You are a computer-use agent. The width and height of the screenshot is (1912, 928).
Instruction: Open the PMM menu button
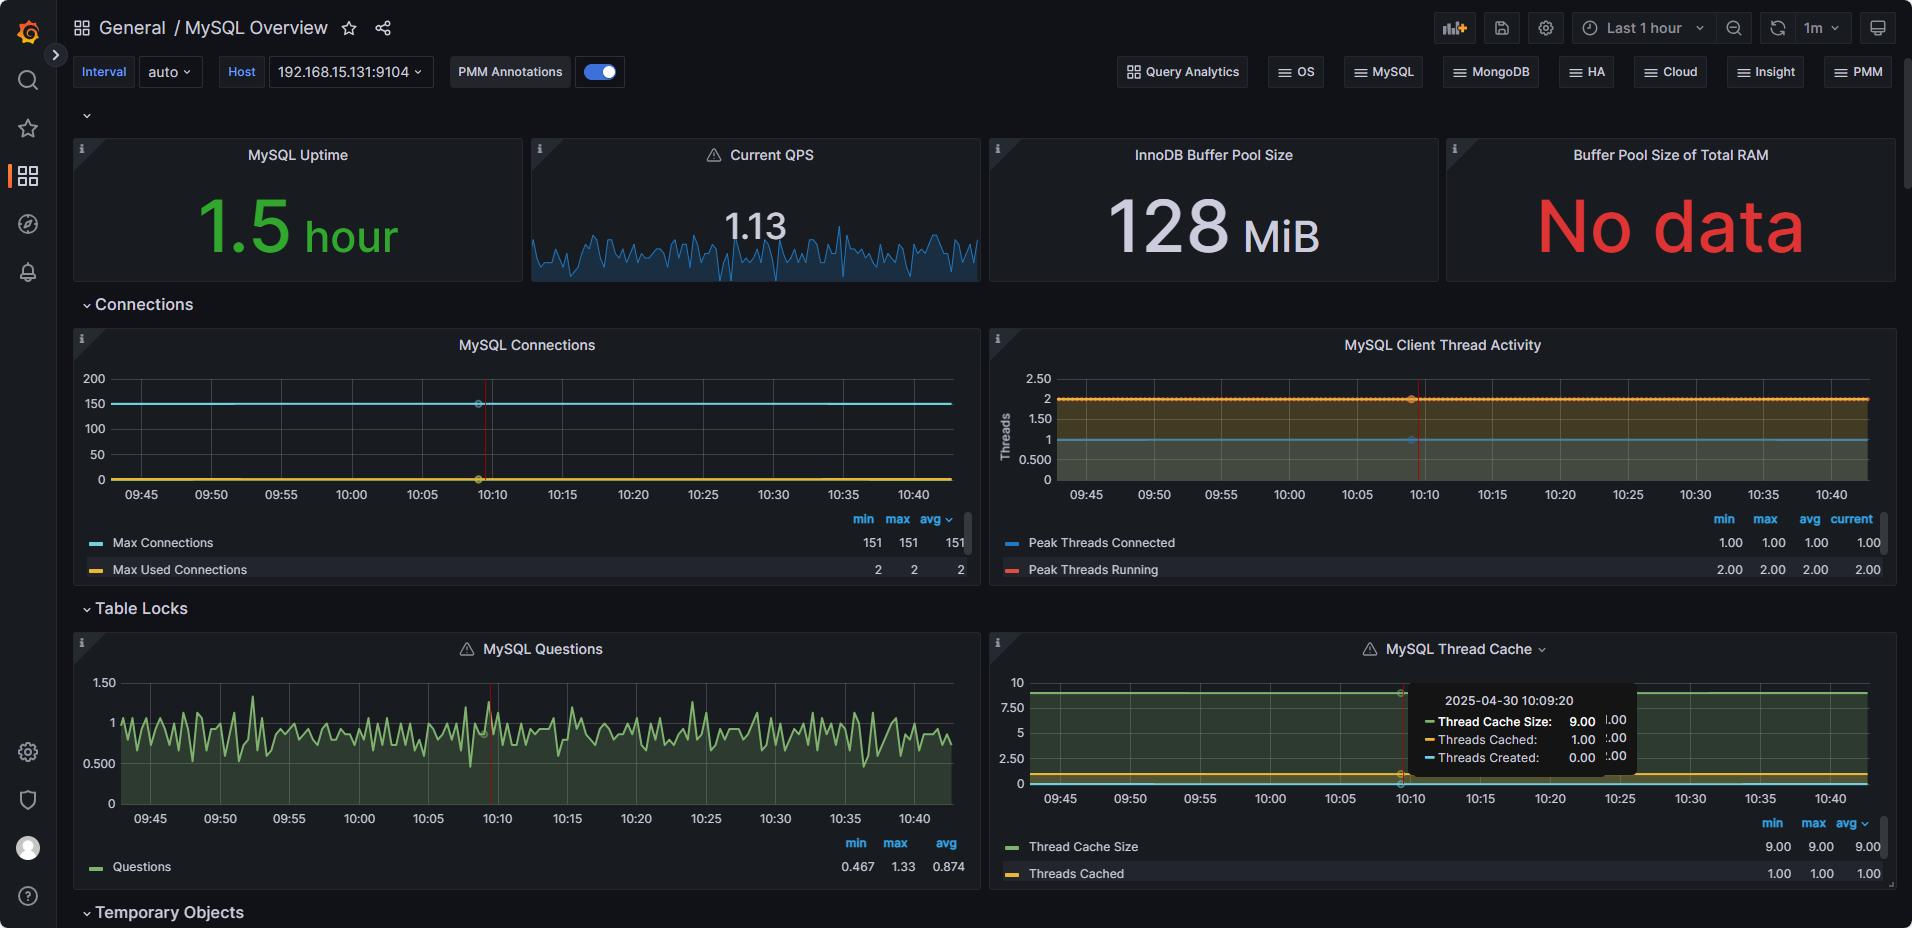coord(1858,72)
